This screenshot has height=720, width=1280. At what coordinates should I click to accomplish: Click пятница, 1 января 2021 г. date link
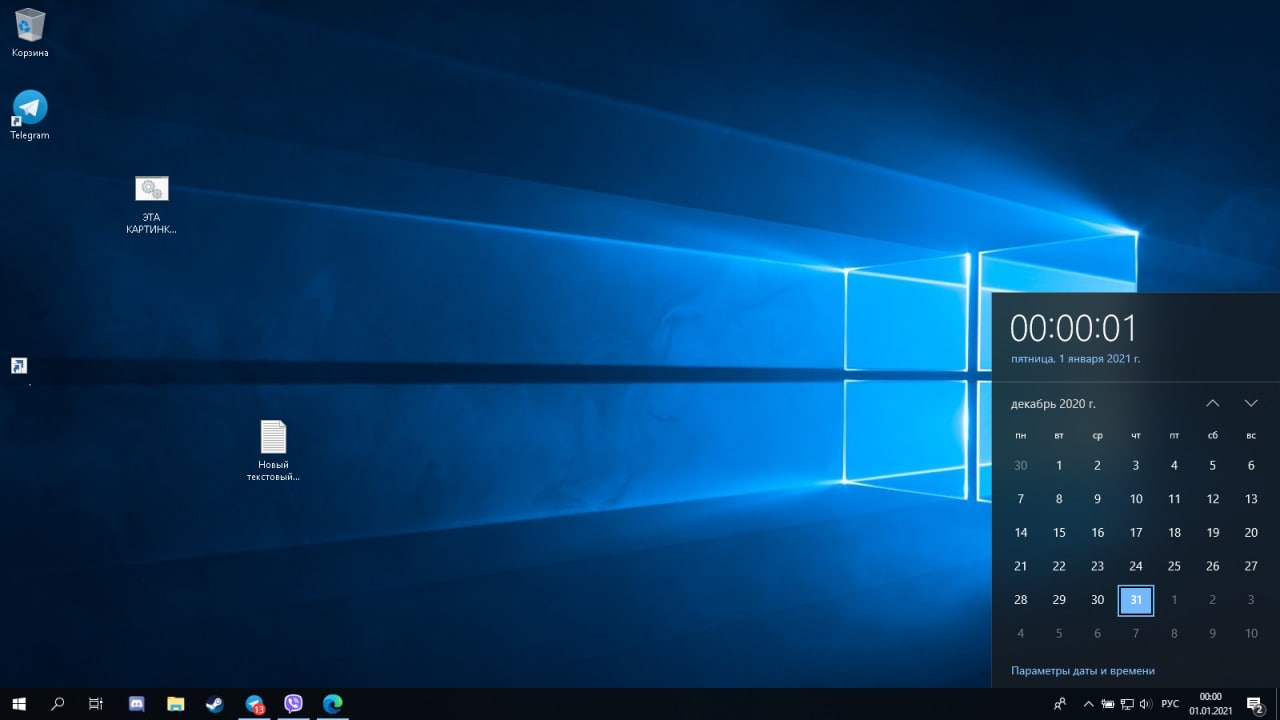click(x=1075, y=358)
